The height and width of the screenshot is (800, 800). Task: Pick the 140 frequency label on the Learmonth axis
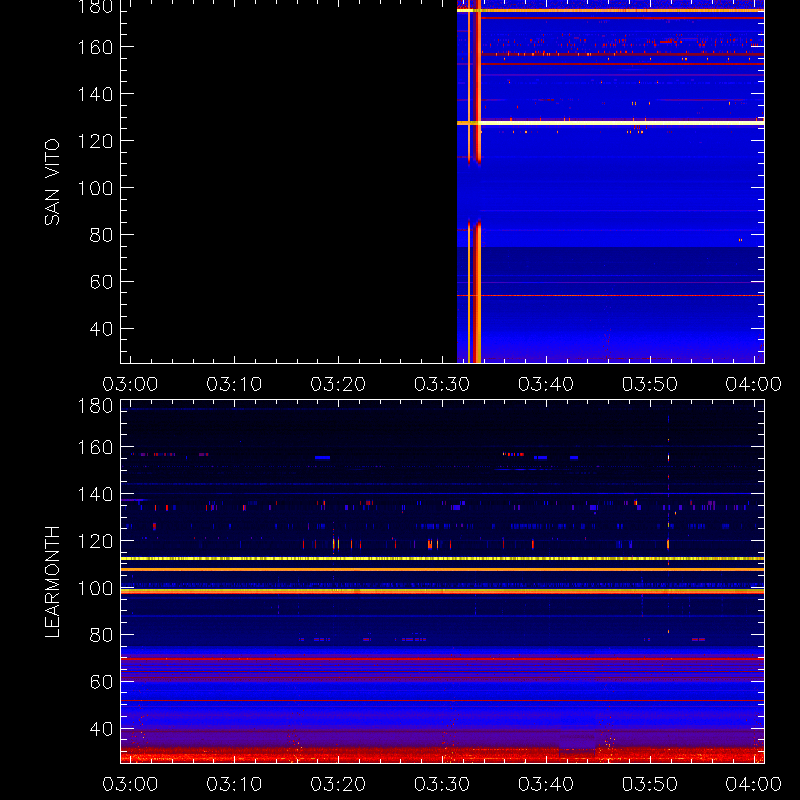tap(95, 494)
